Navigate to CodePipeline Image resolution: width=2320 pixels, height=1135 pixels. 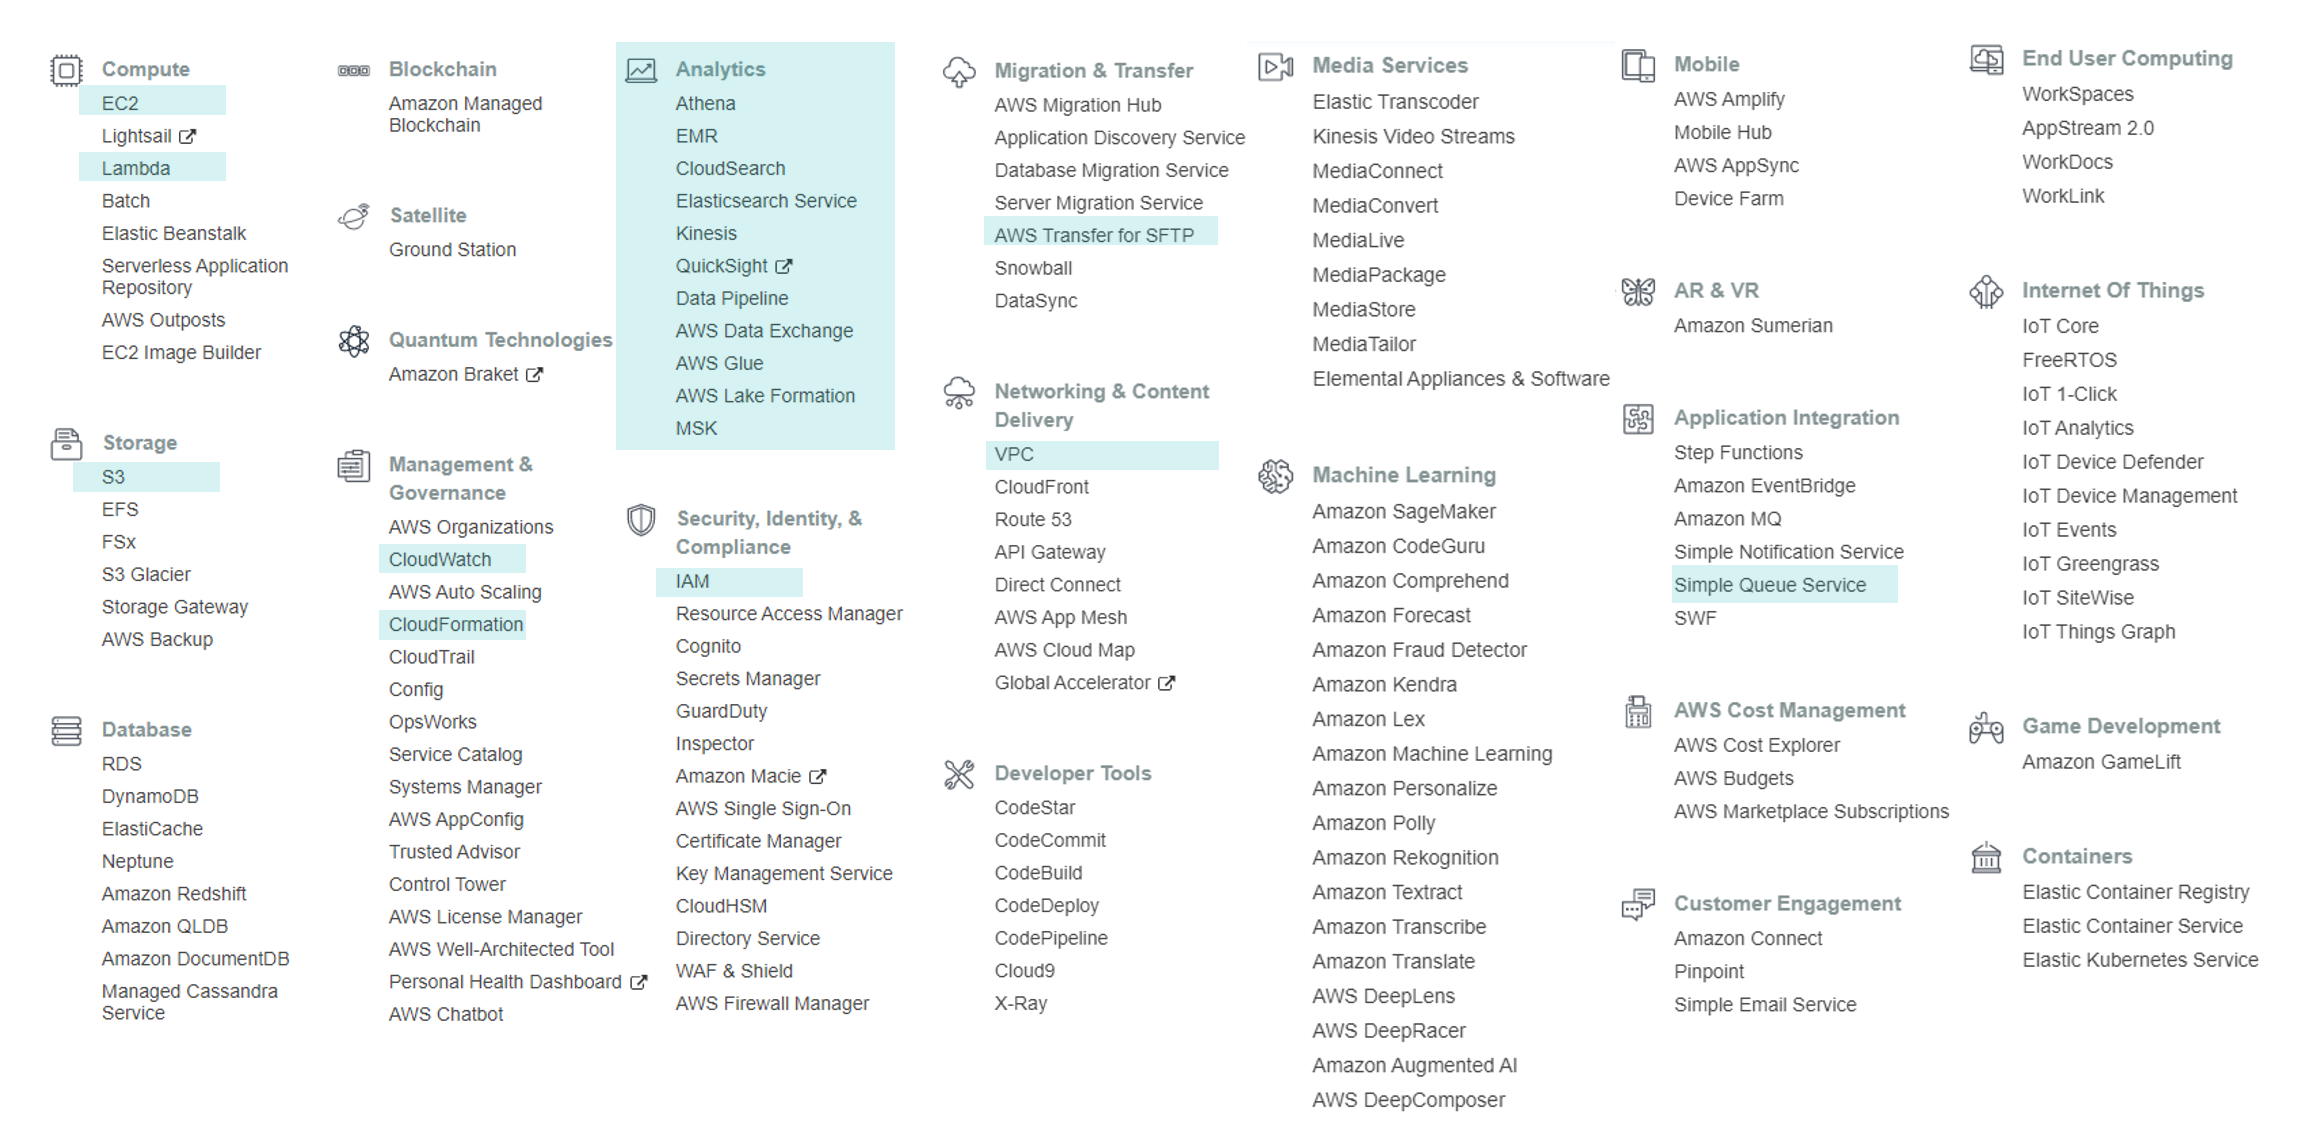click(1051, 938)
